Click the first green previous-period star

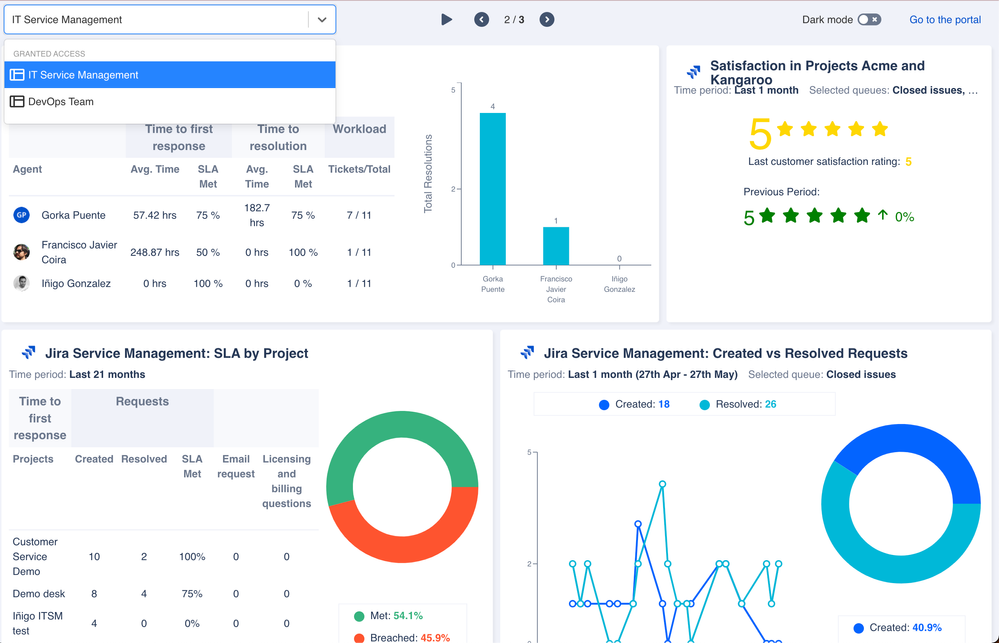click(767, 215)
